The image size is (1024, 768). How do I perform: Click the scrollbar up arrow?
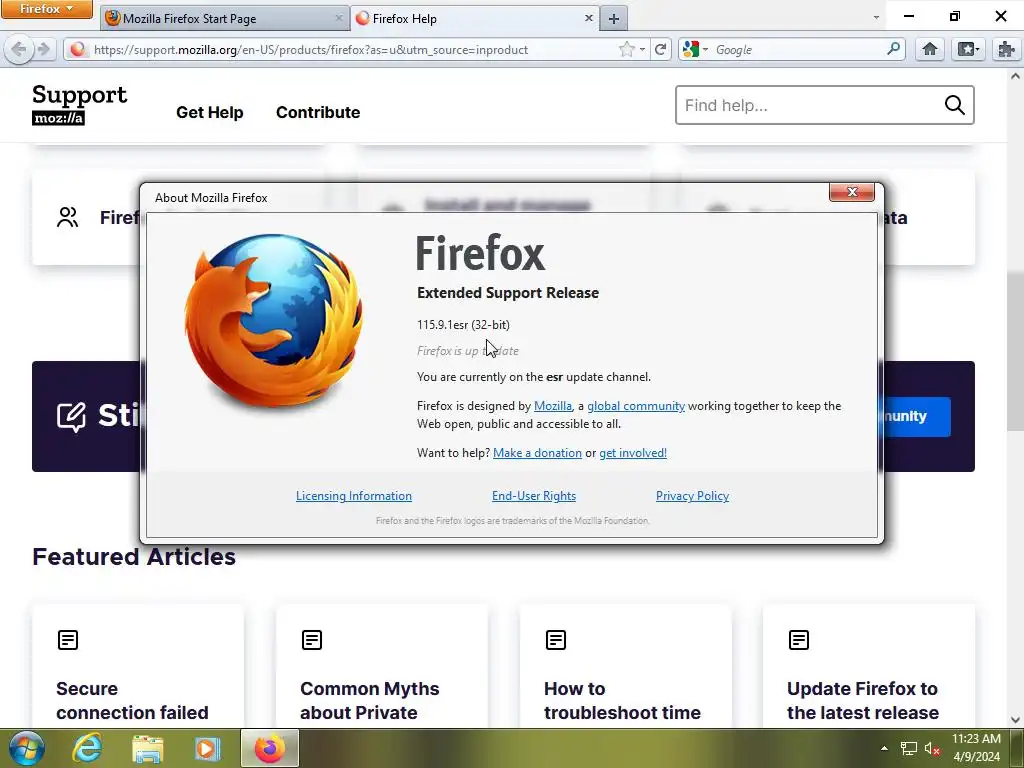[x=1016, y=76]
